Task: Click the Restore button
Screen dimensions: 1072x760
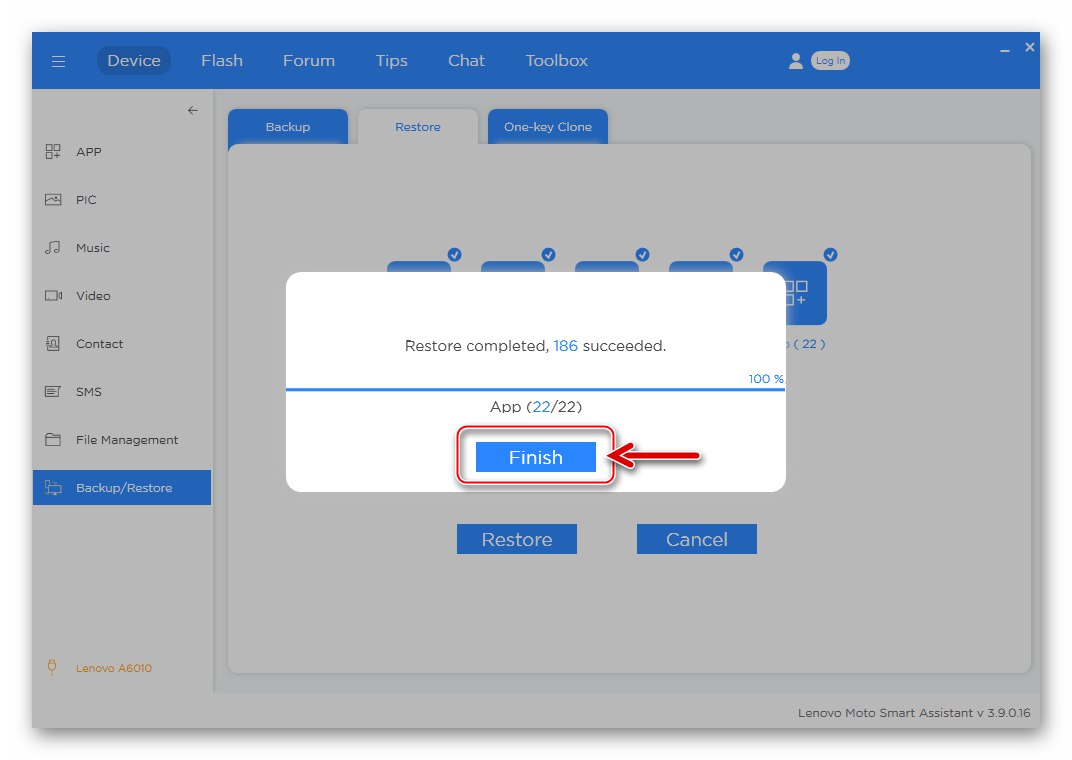Action: coord(517,539)
